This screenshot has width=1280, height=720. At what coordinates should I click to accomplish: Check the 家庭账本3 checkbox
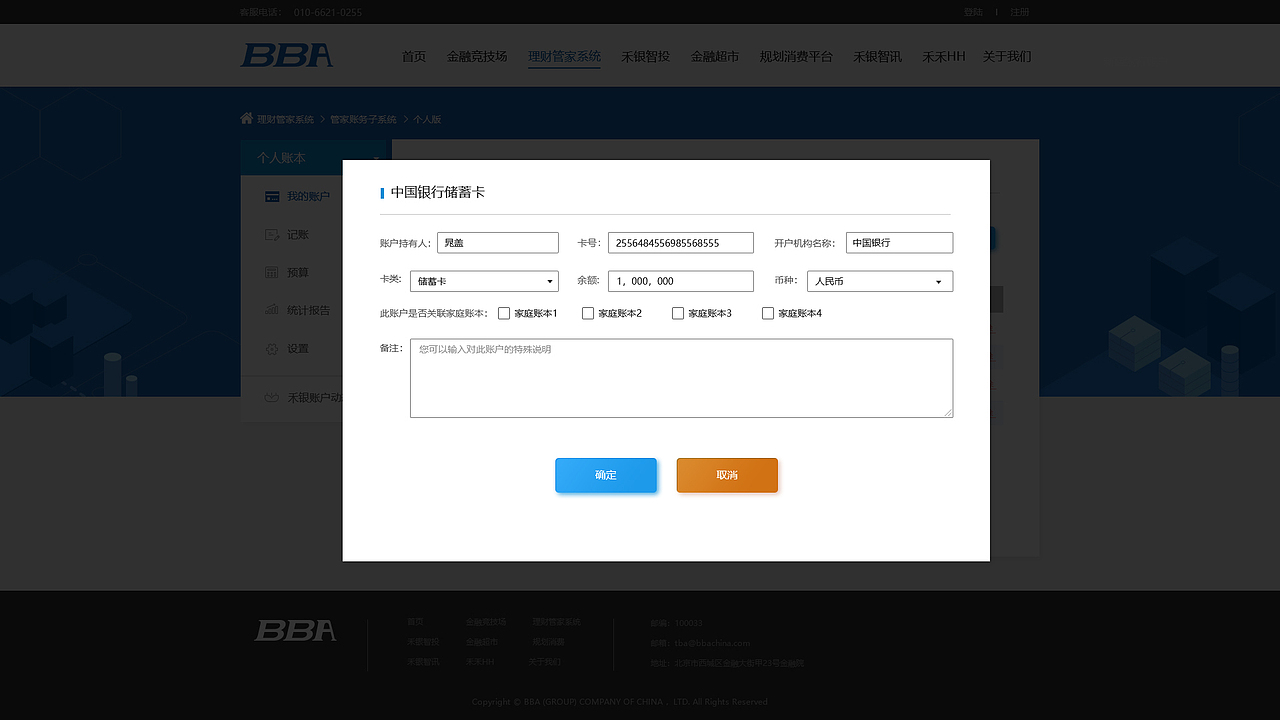[678, 313]
